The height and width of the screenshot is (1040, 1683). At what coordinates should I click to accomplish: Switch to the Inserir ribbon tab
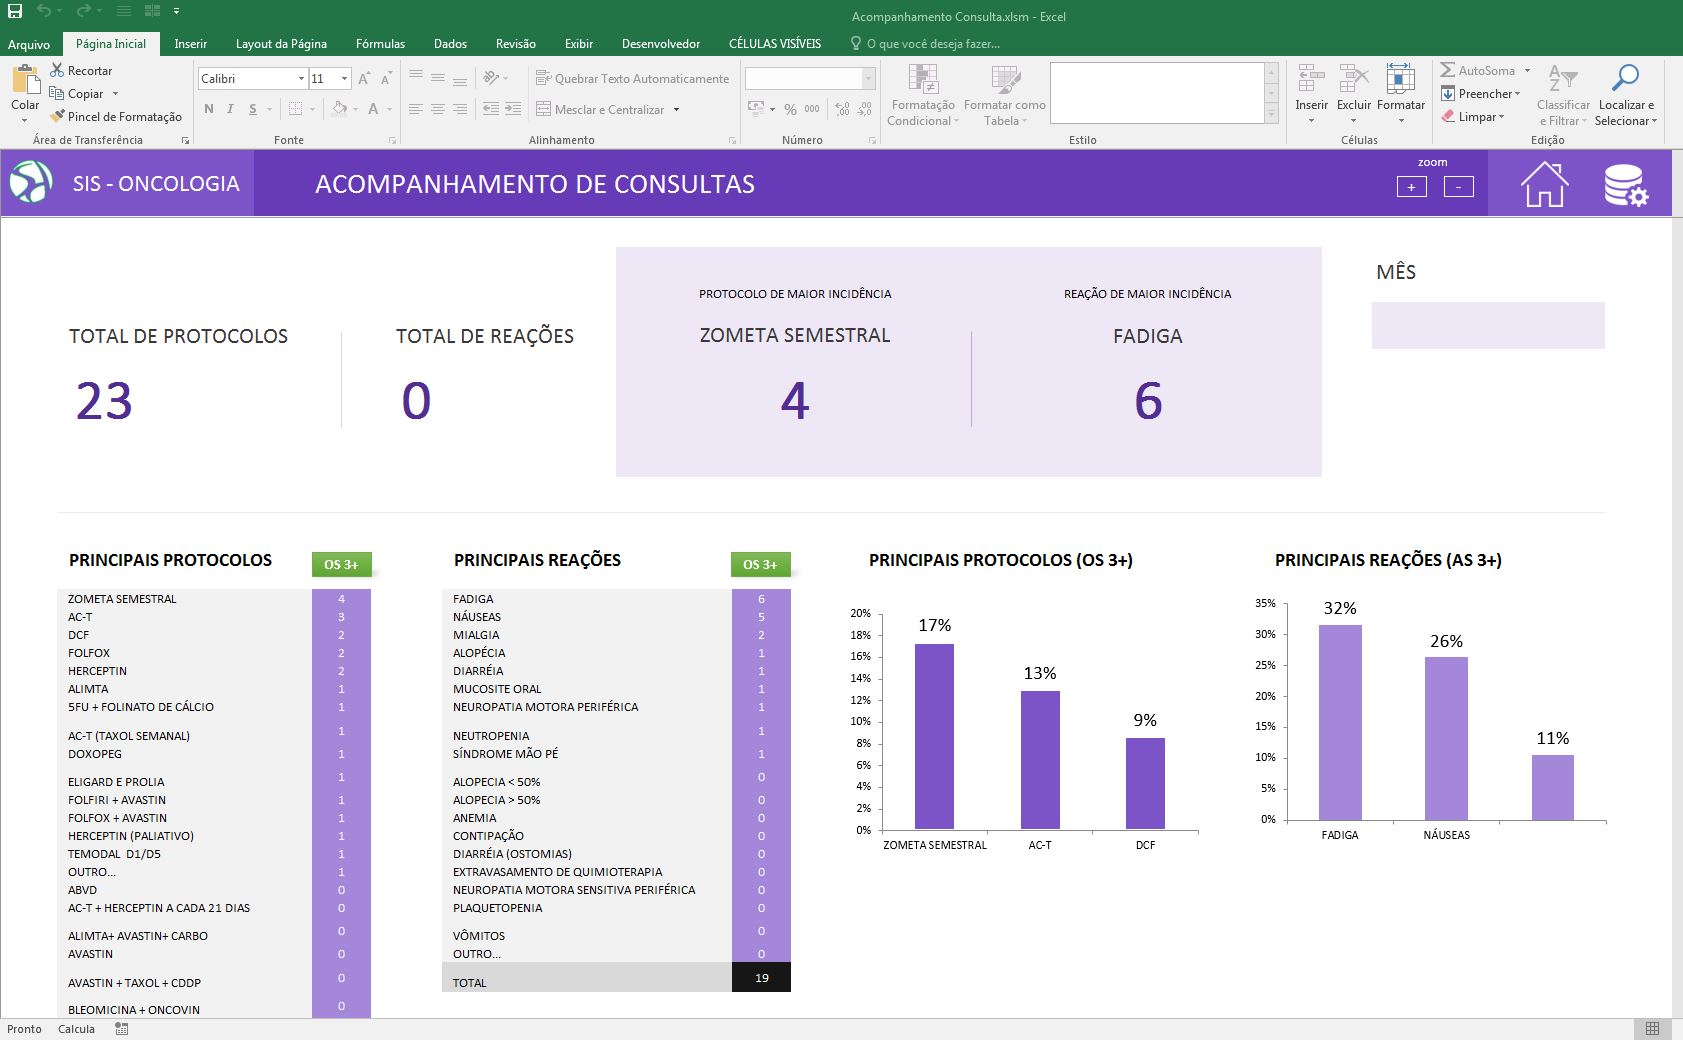(x=190, y=44)
